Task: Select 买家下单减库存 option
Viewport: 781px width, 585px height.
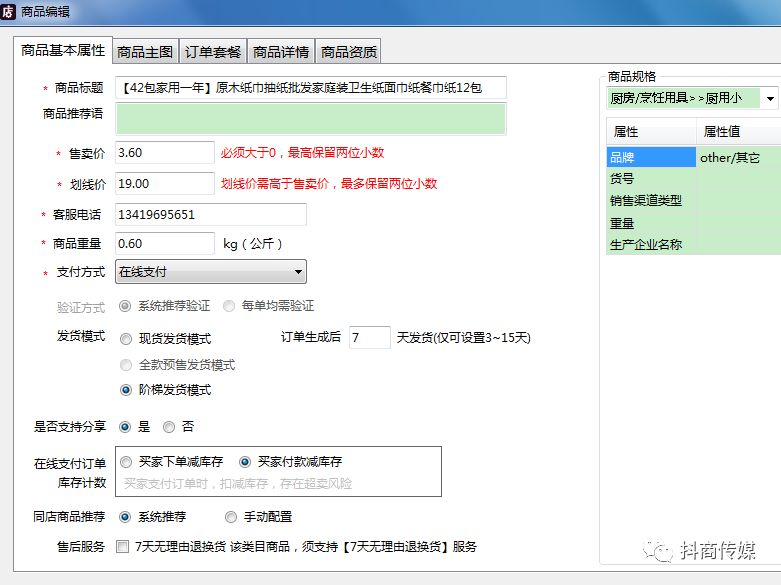Action: tap(126, 462)
